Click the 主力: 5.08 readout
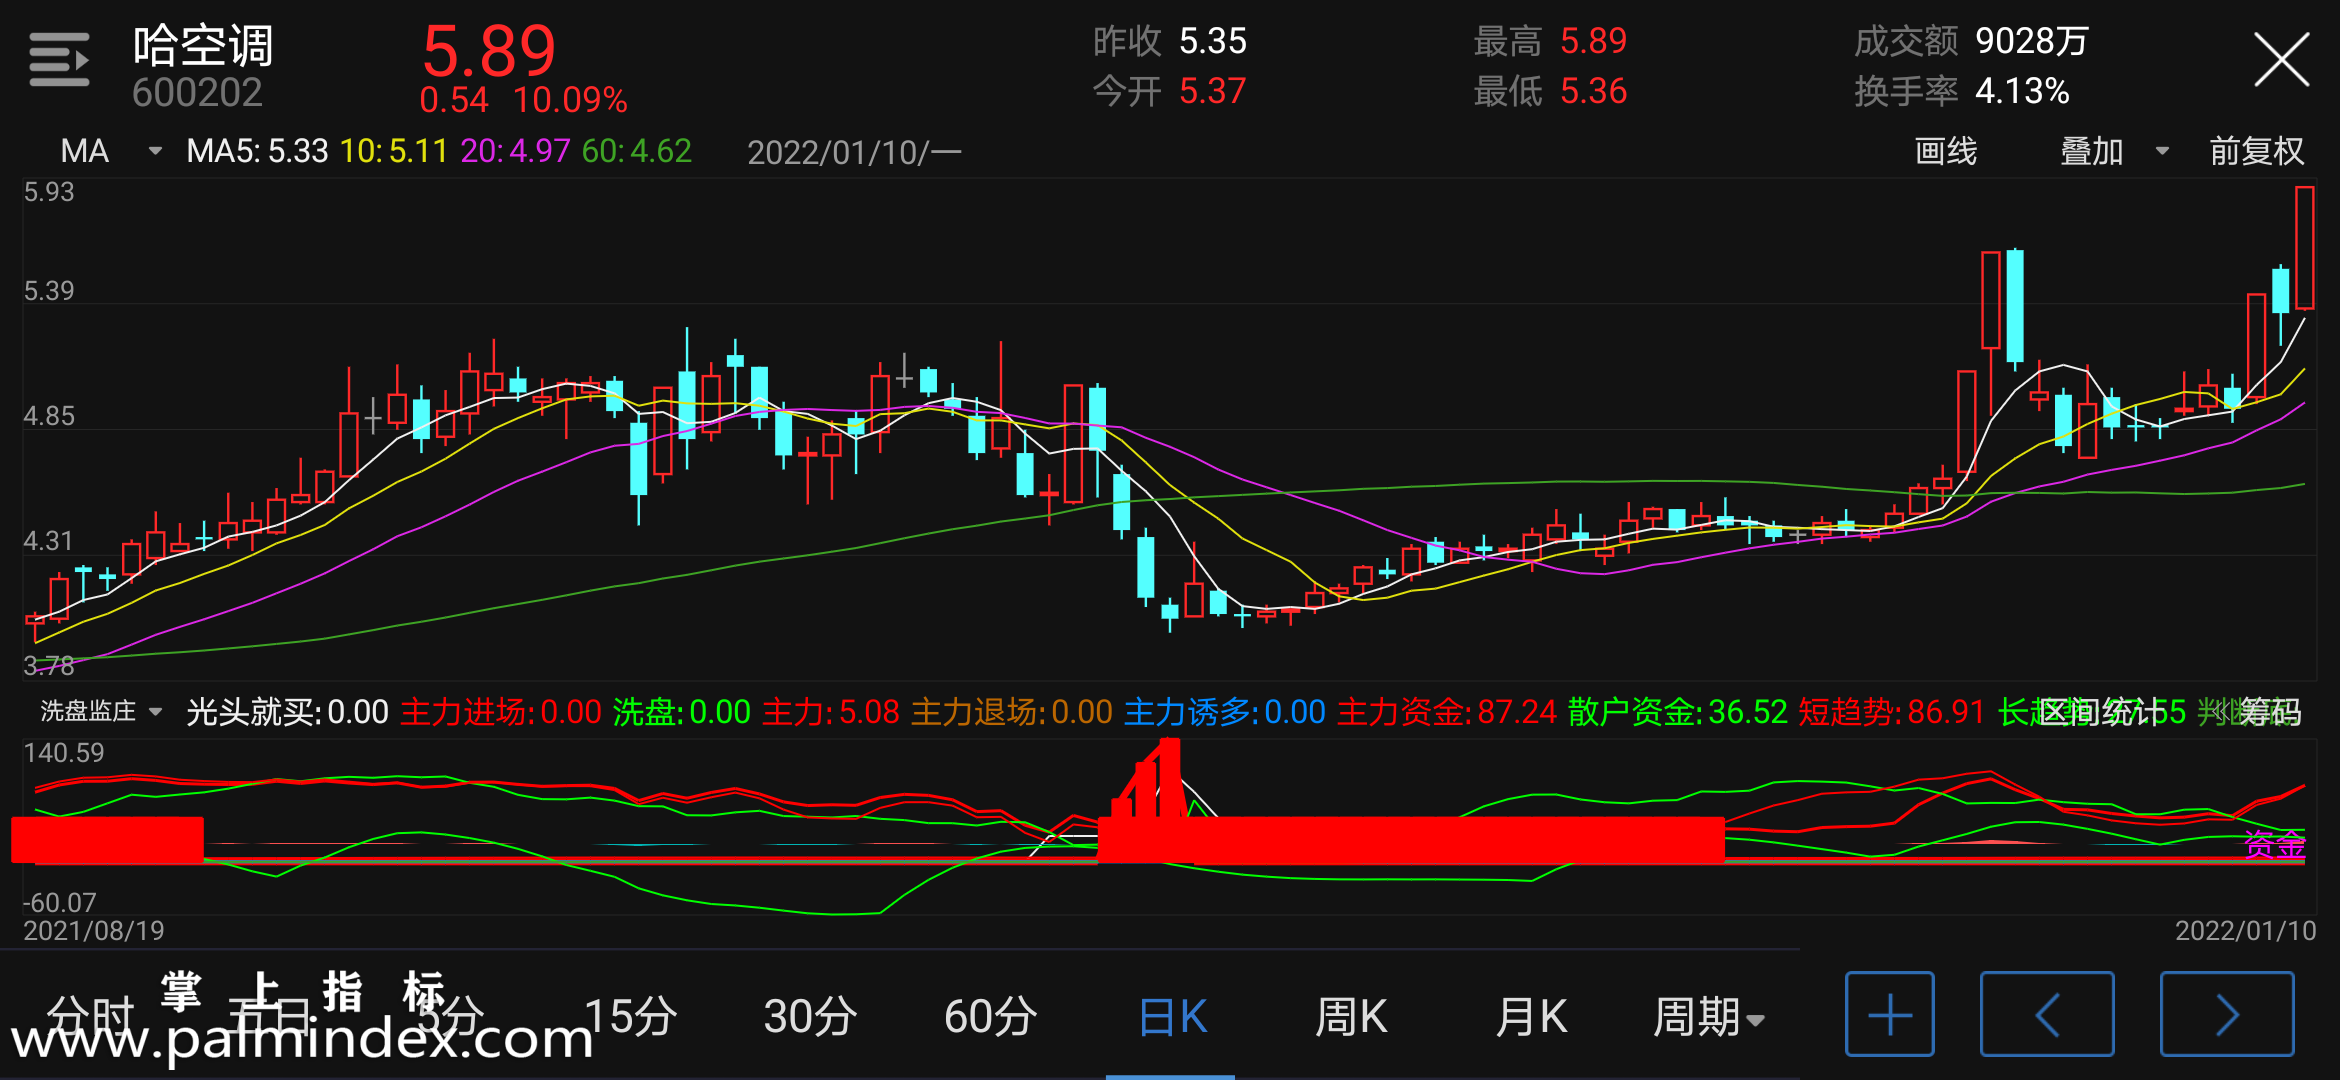Viewport: 2340px width, 1080px height. (x=831, y=712)
